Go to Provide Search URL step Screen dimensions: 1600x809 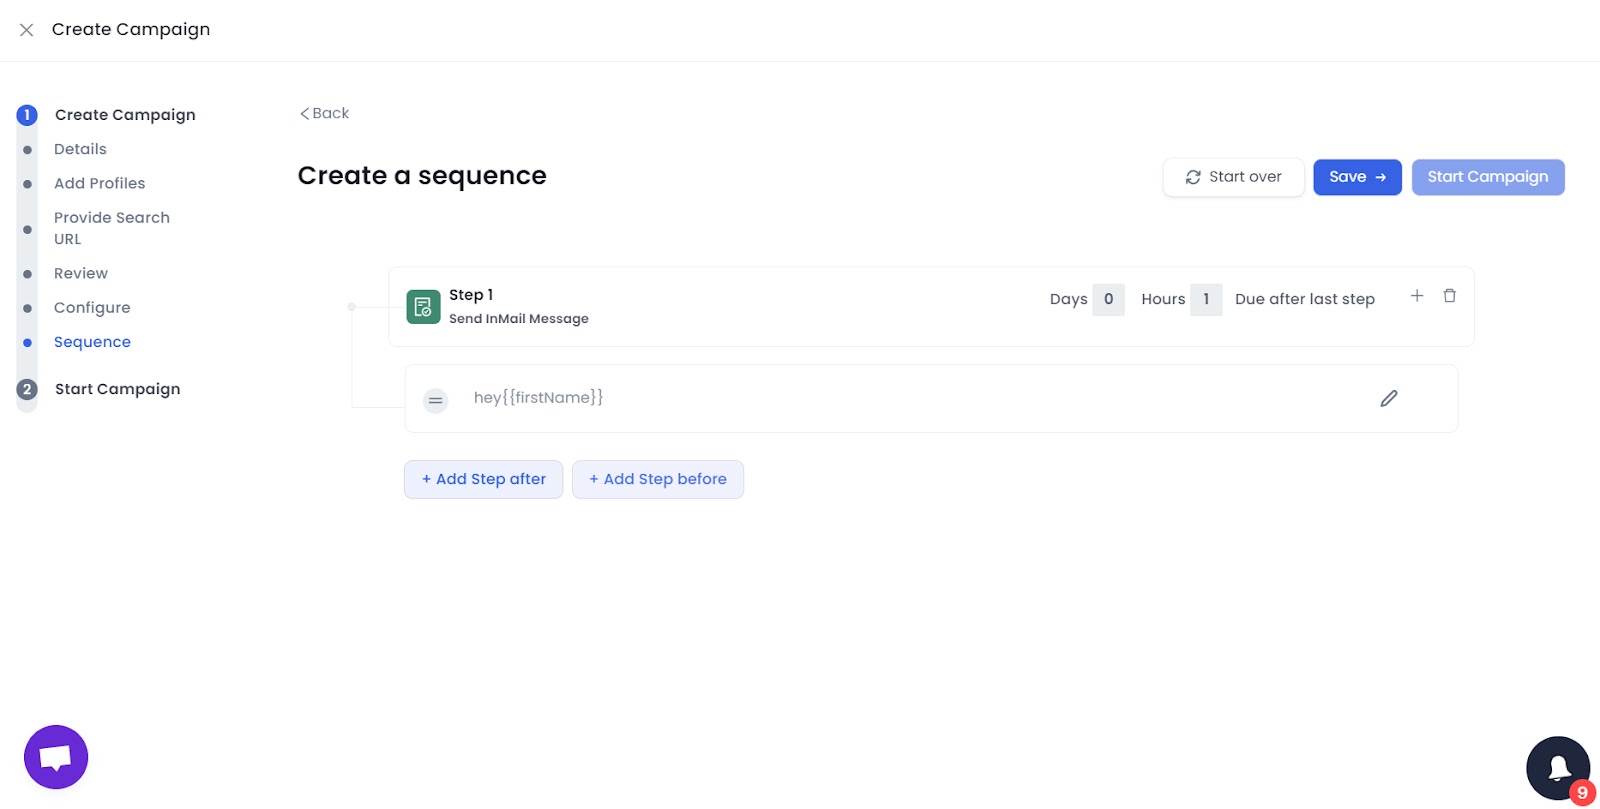[x=111, y=228]
